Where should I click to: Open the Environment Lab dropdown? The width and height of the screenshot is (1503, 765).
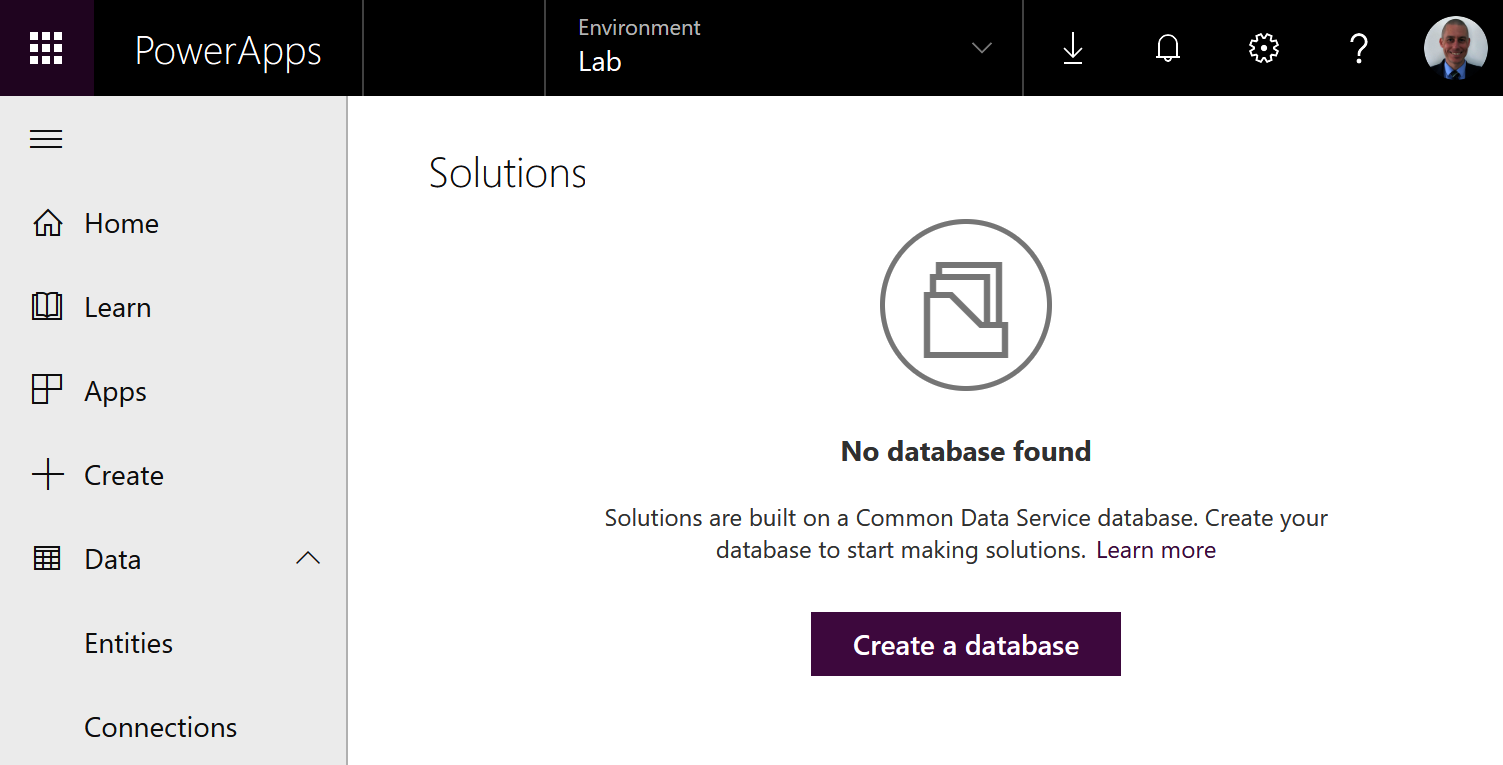click(x=784, y=48)
